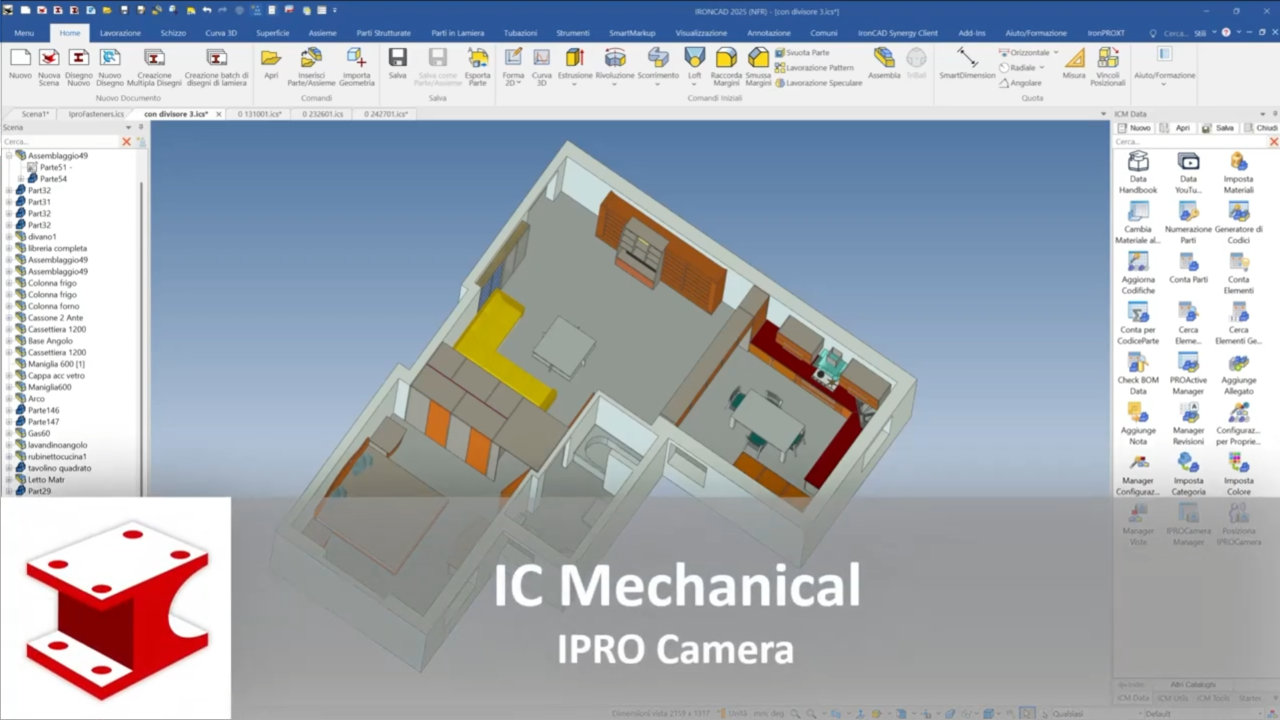1280x720 pixels.
Task: Expand the Colonna frigo assembly node
Action: pos(10,283)
